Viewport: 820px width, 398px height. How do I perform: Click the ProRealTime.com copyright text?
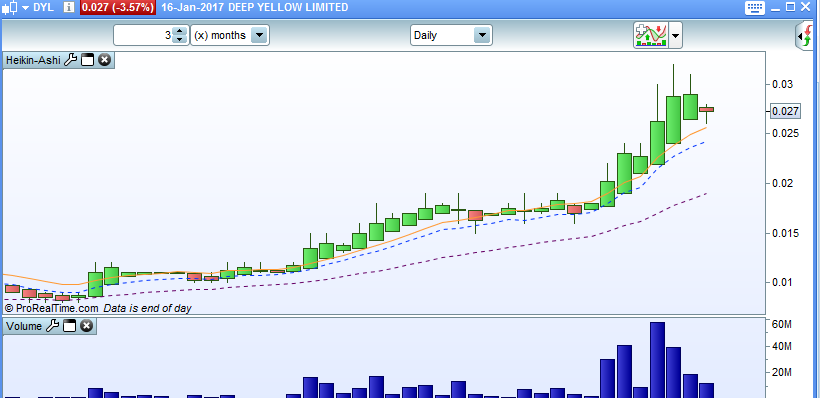51,308
